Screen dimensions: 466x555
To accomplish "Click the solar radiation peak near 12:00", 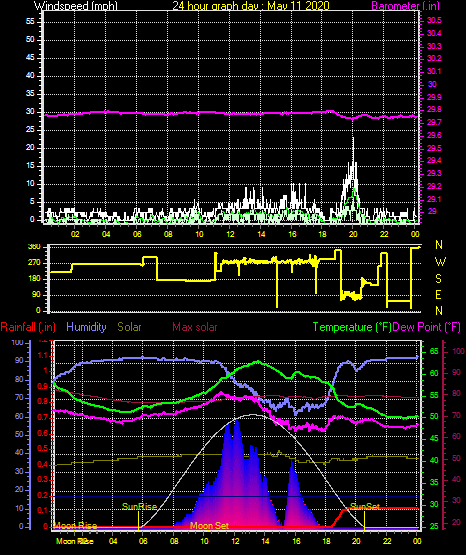I will click(x=237, y=421).
